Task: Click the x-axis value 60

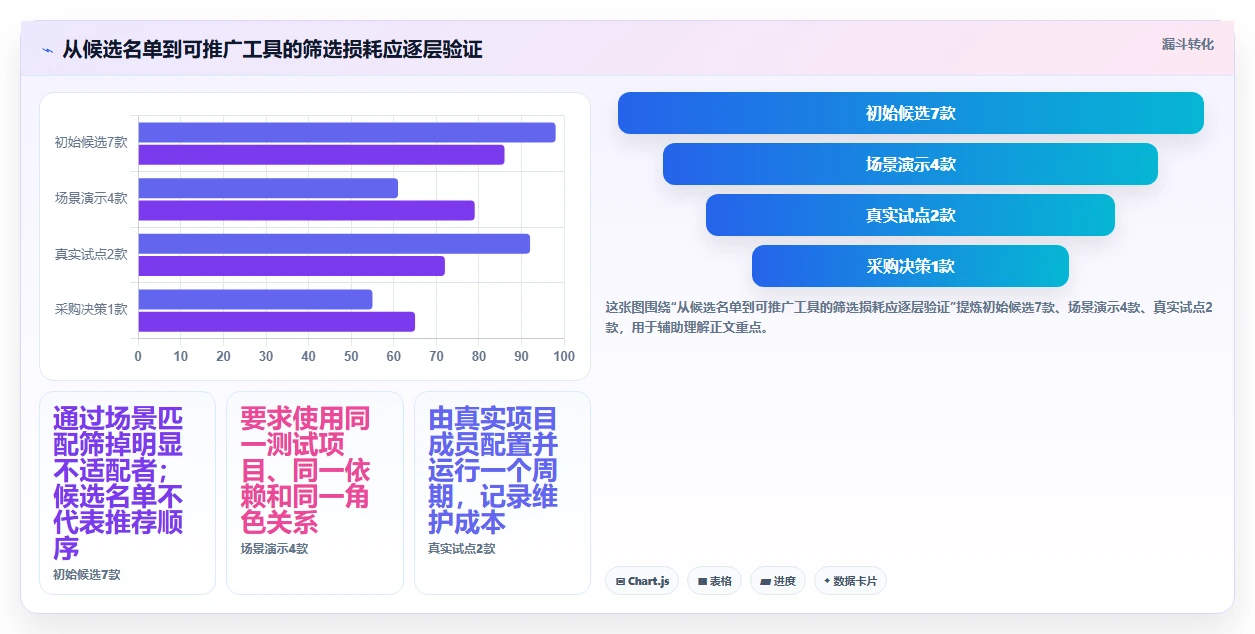Action: tap(394, 356)
